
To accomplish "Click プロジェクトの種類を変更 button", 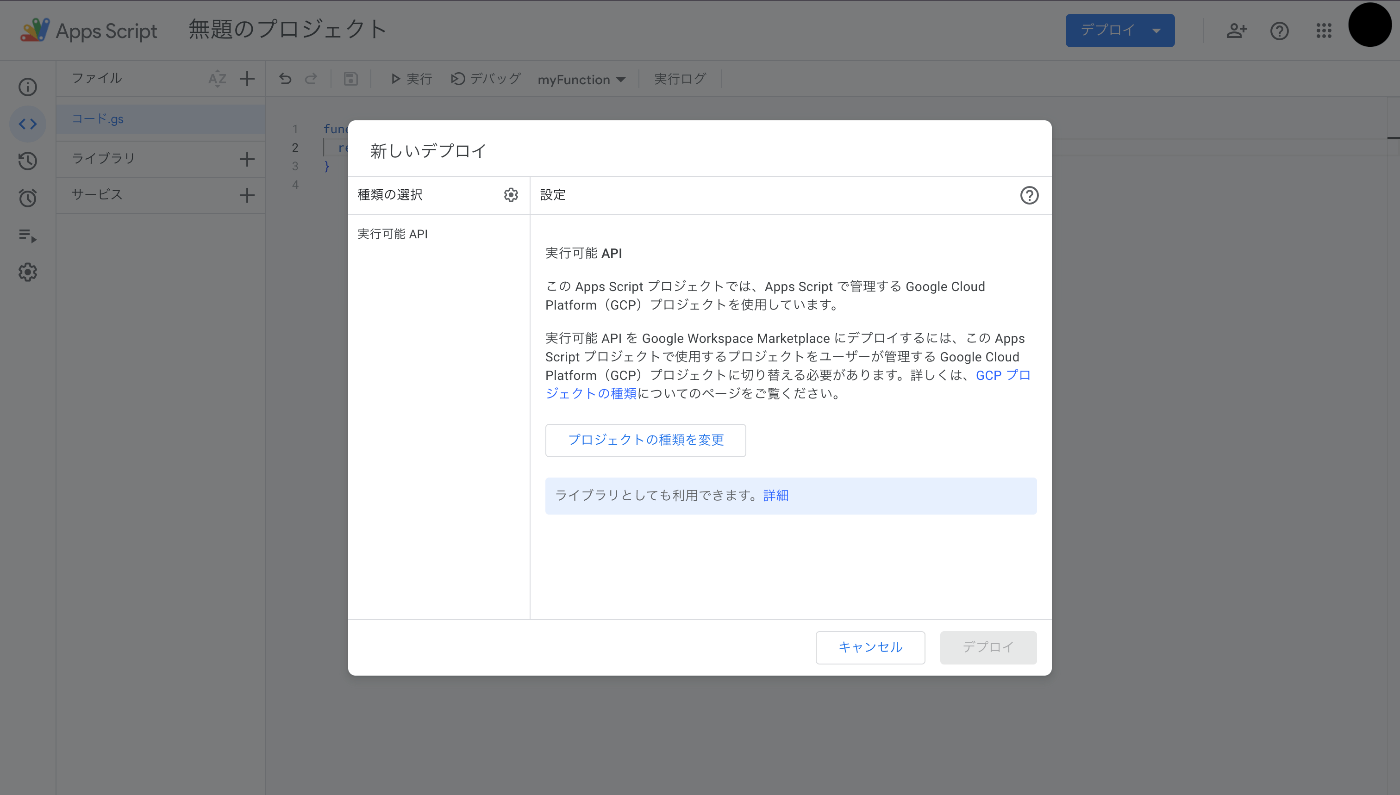I will (x=645, y=440).
